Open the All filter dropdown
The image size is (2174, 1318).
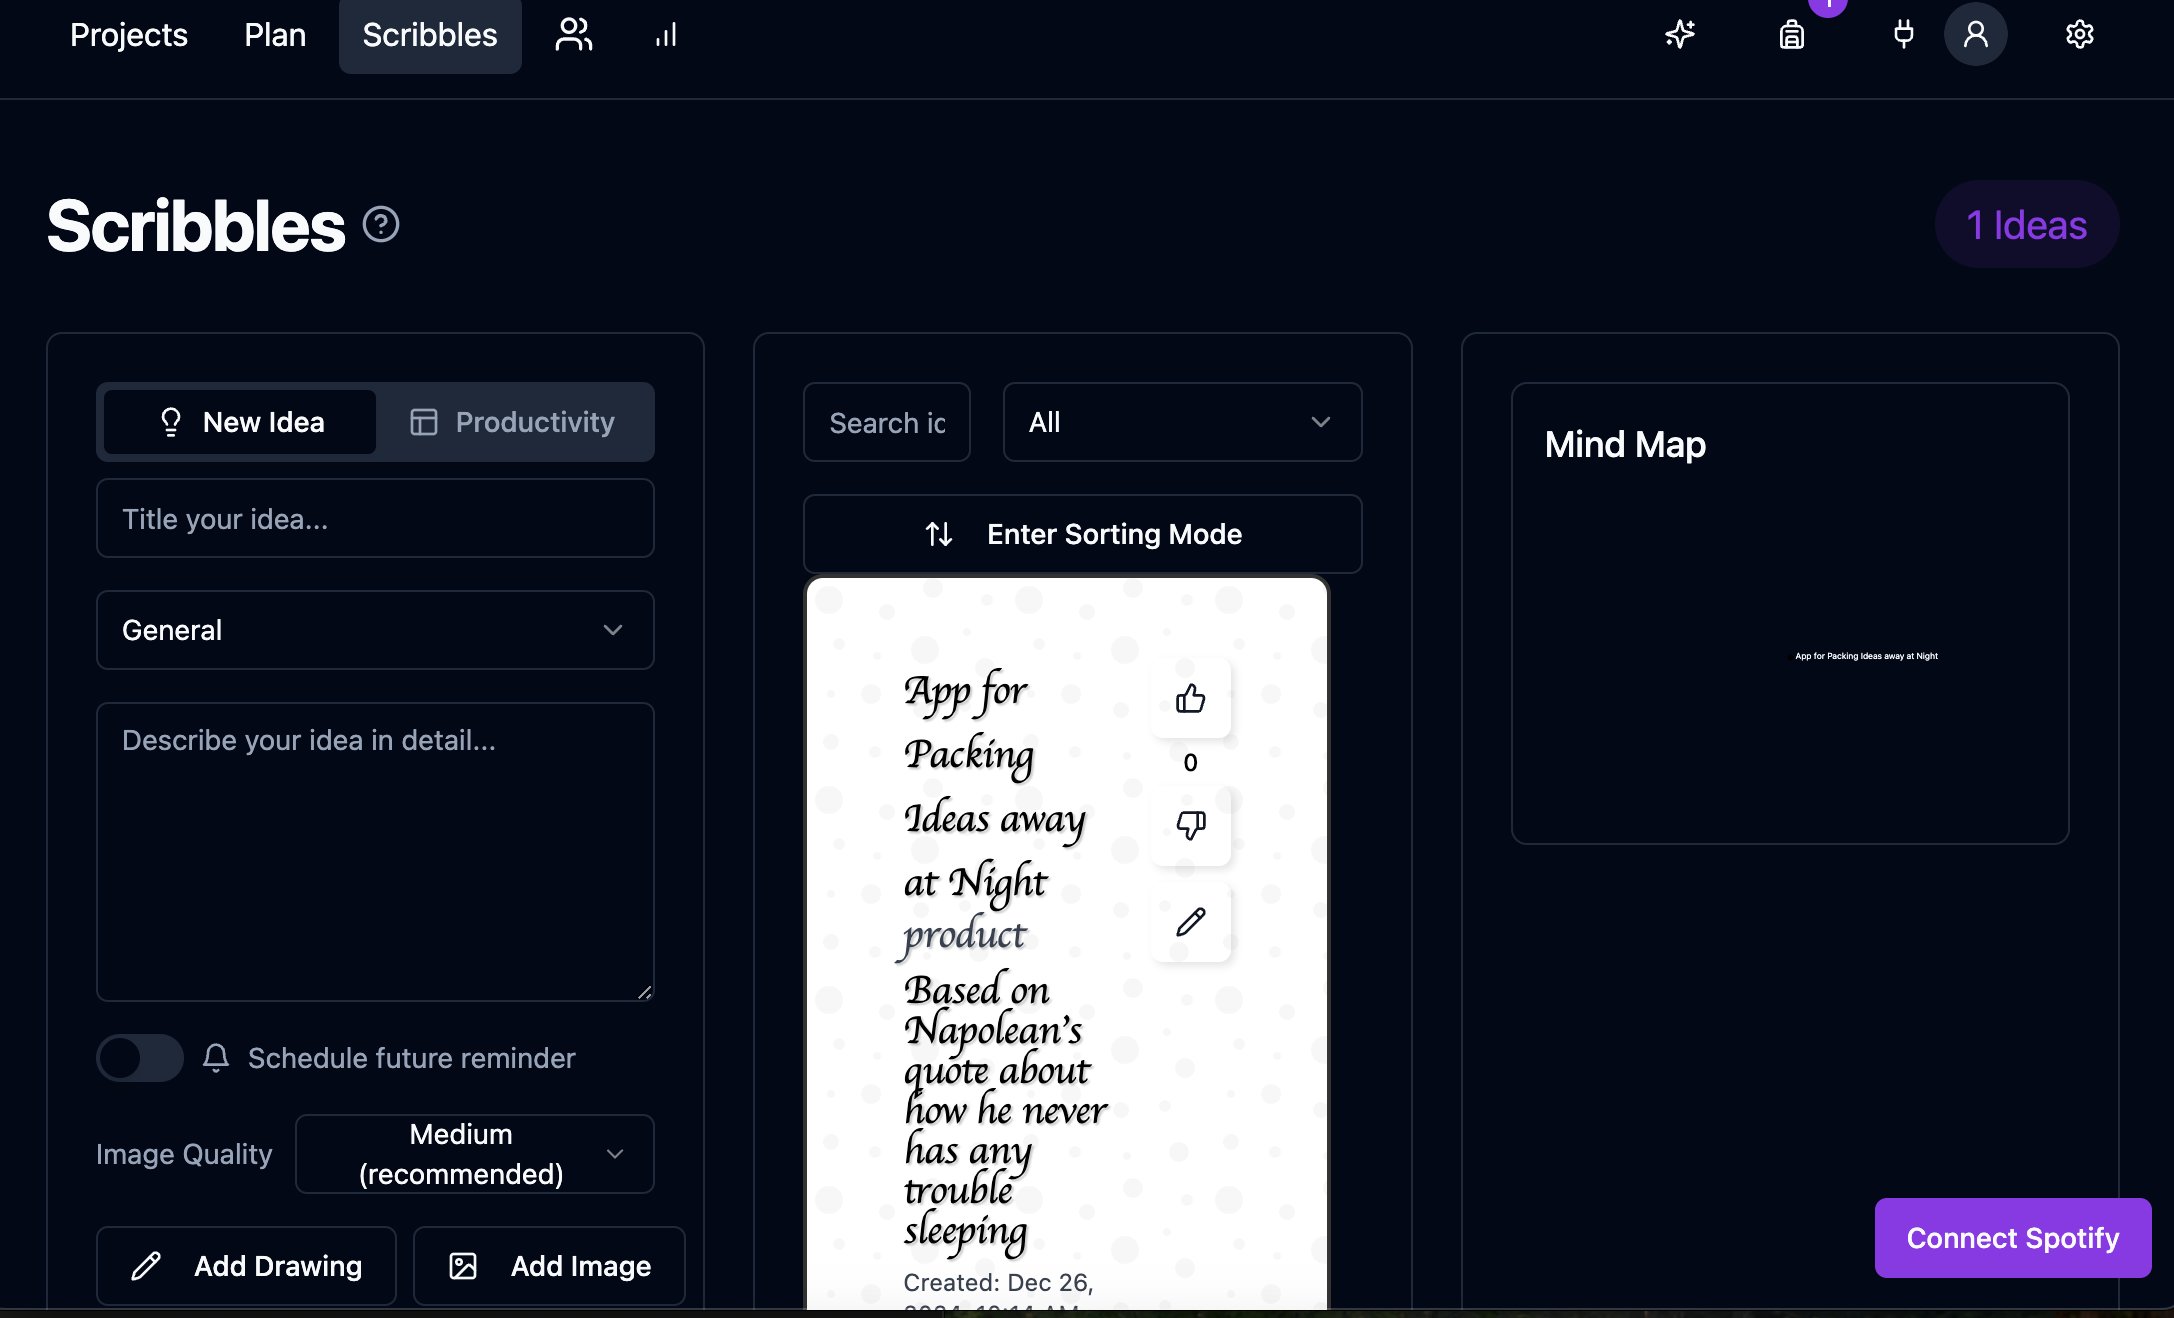[1182, 422]
